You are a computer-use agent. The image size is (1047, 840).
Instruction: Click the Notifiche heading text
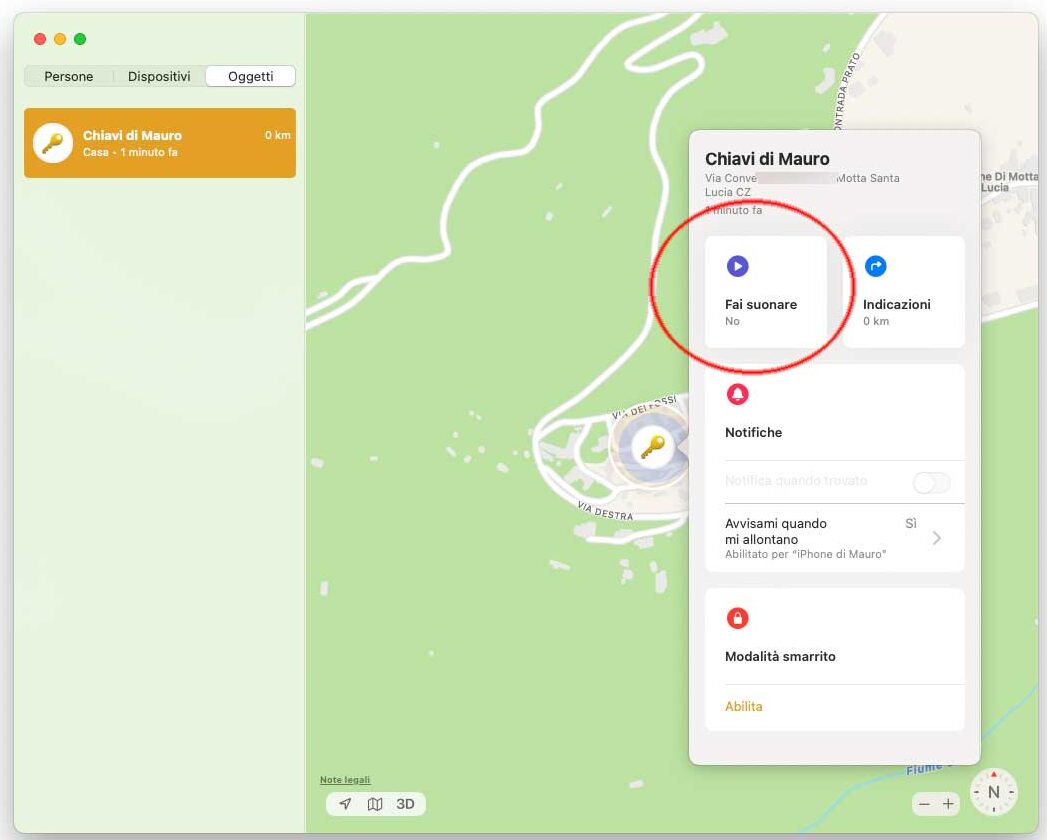(x=753, y=432)
